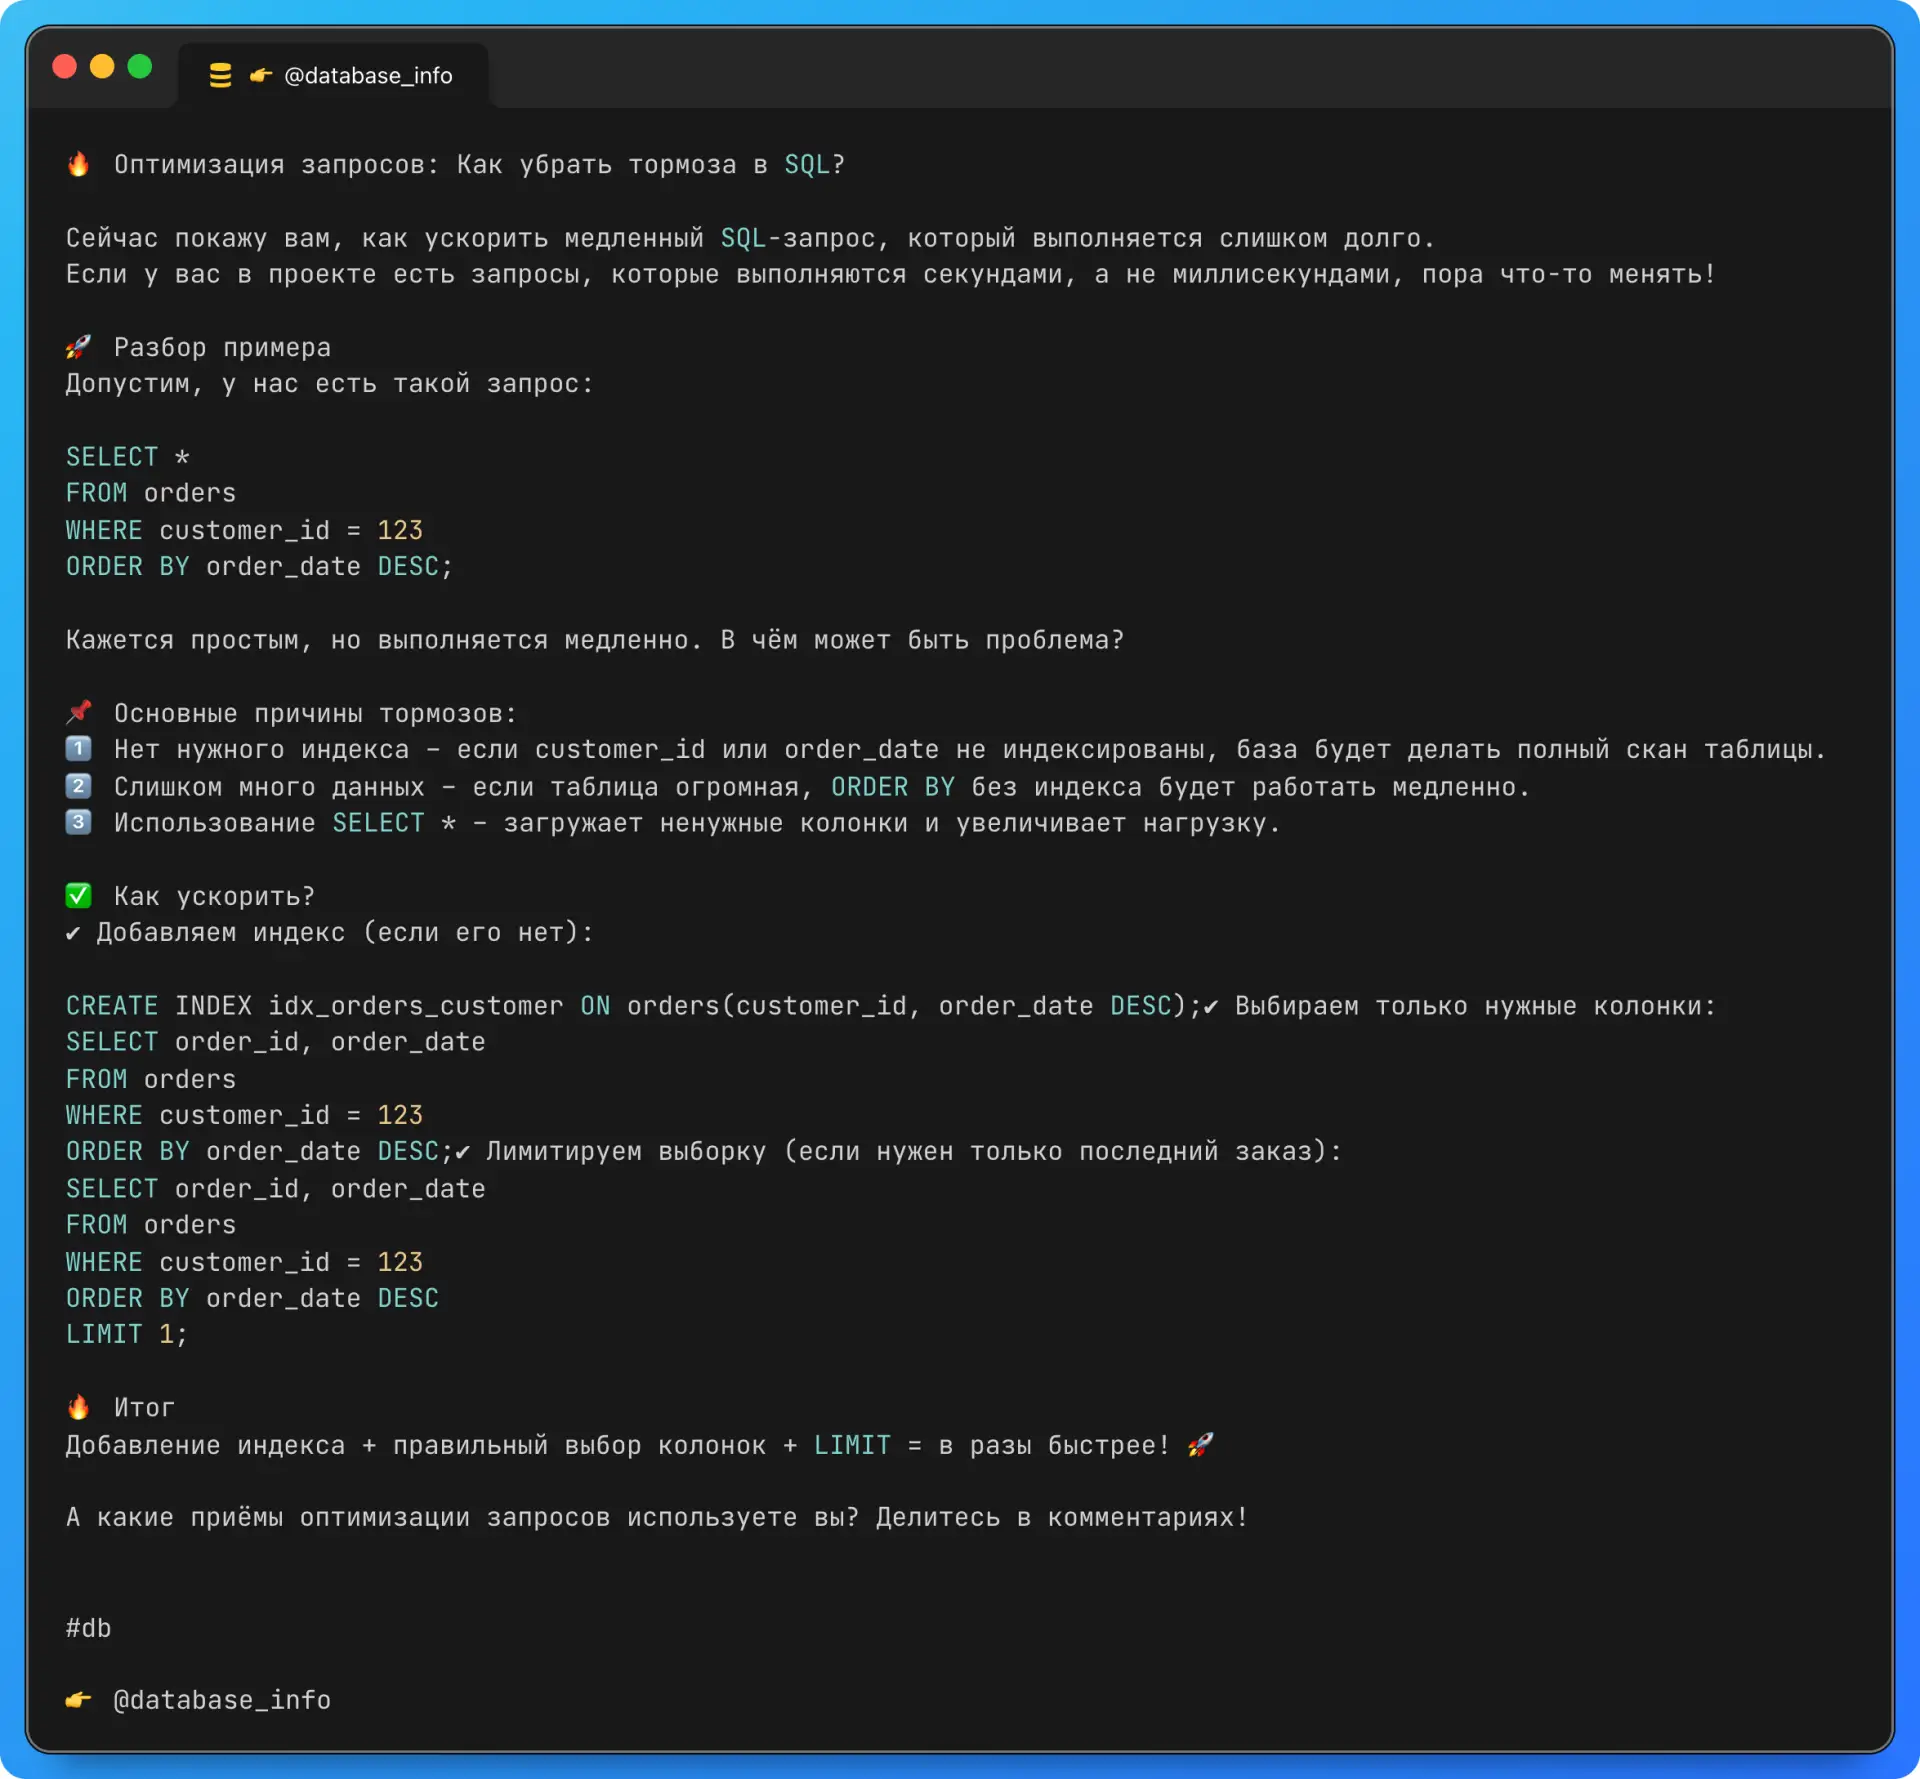Click the rocket emoji before Разбор примера
1920x1779 pixels.
pos(78,347)
